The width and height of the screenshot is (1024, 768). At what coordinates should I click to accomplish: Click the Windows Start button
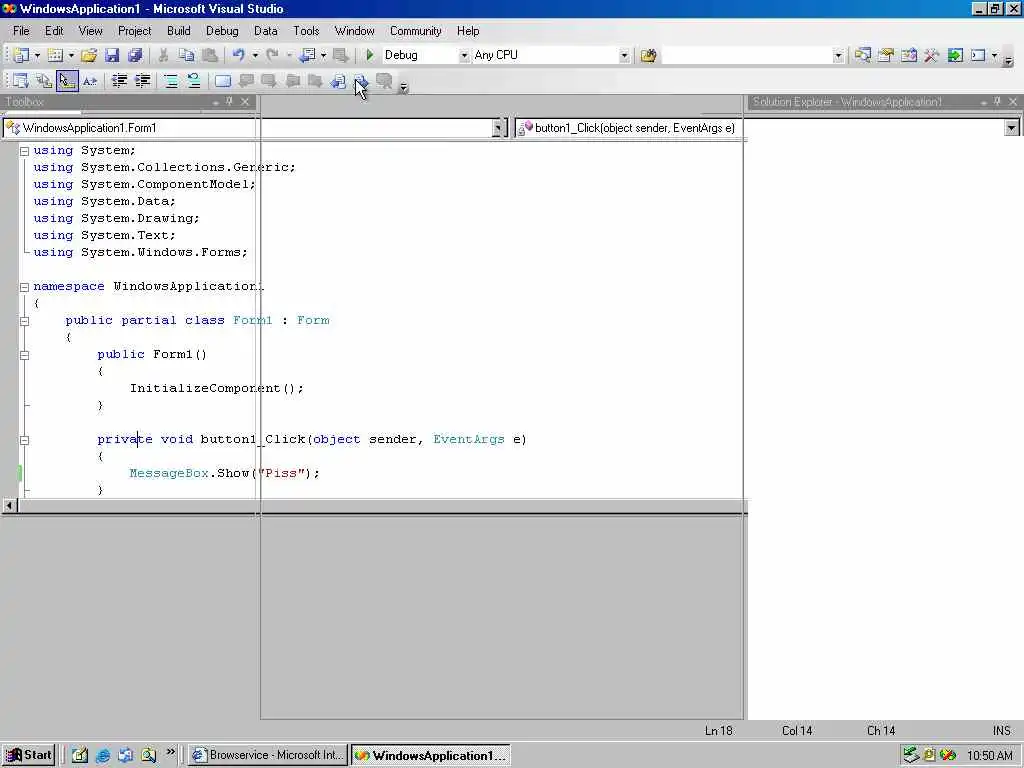(x=29, y=755)
